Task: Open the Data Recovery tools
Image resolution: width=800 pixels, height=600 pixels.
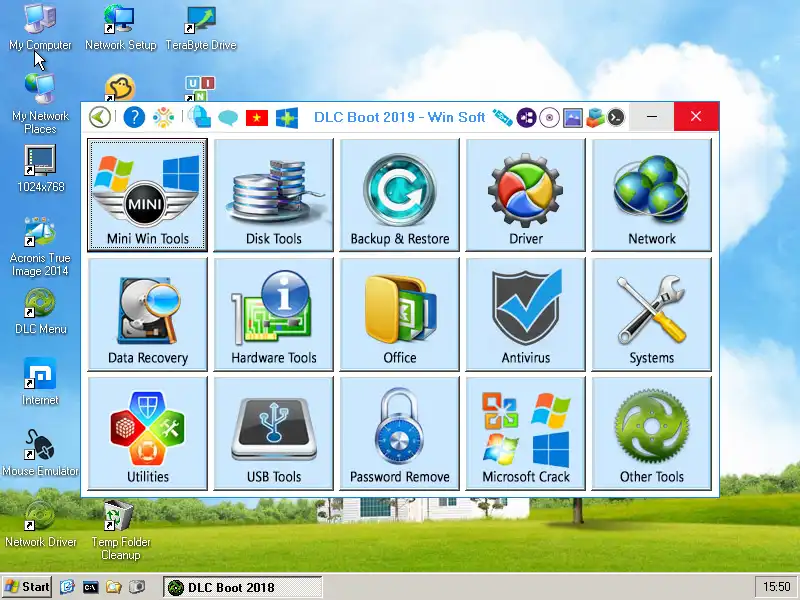Action: [147, 313]
